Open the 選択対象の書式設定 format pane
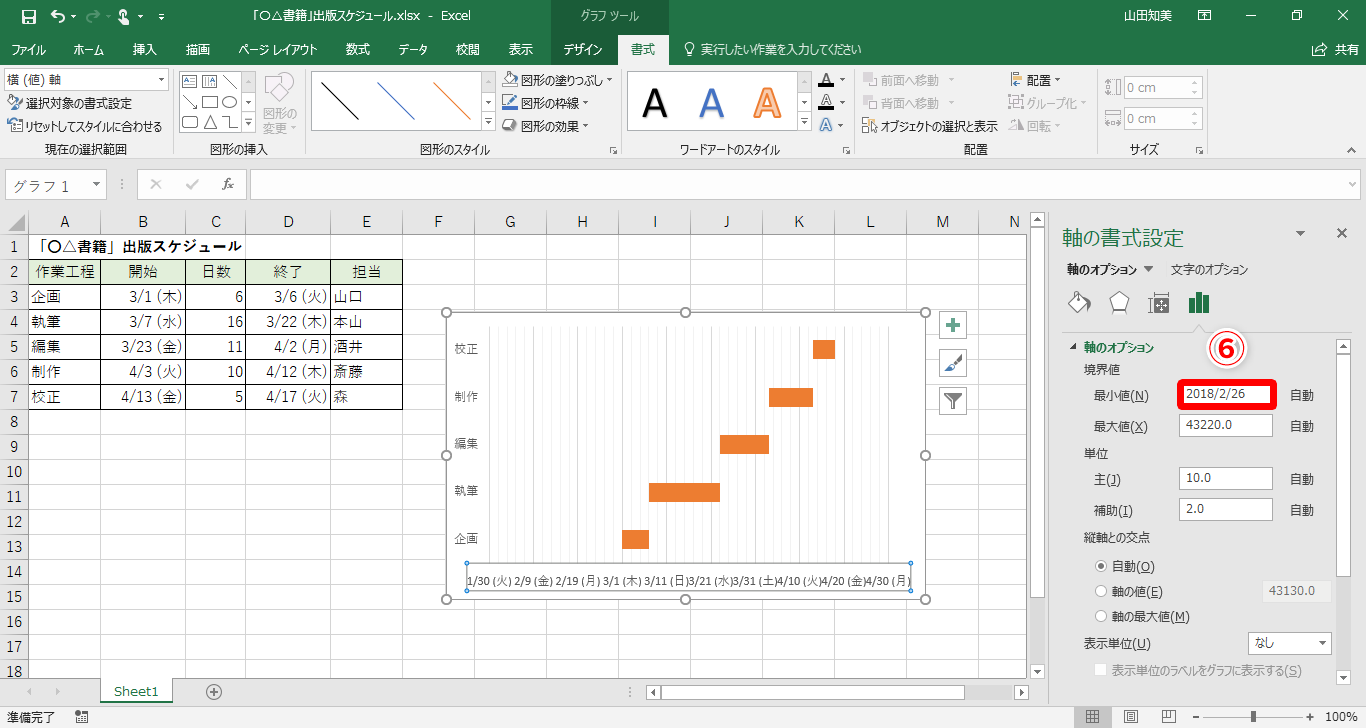1366x728 pixels. click(70, 103)
